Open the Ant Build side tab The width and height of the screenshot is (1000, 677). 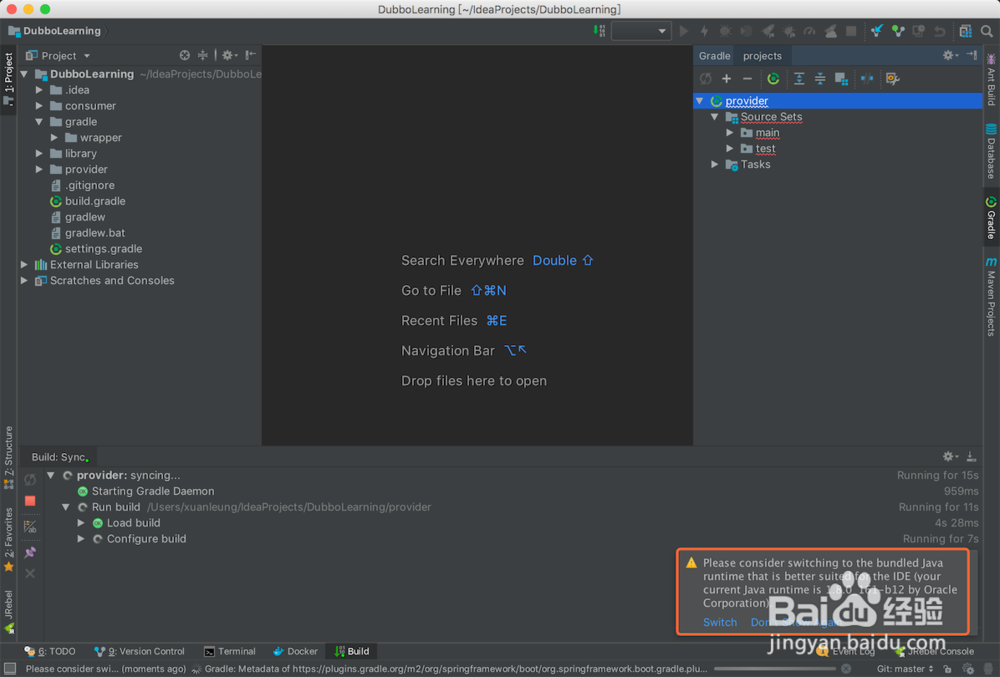(990, 80)
